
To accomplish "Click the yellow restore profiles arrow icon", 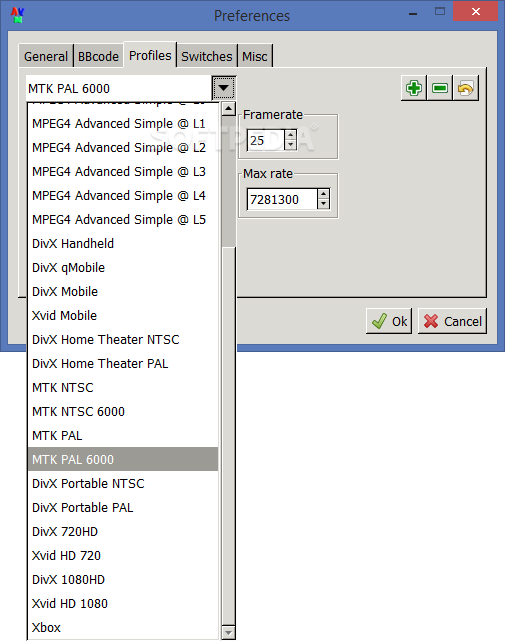I will (x=465, y=88).
